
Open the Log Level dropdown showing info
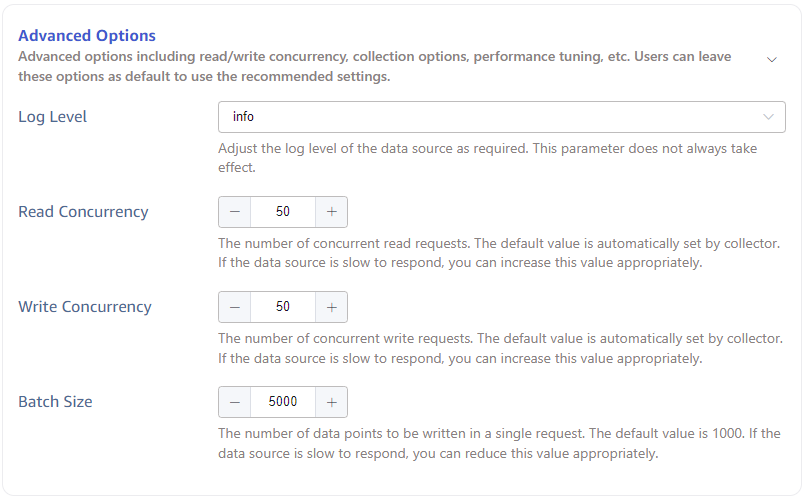click(x=501, y=117)
